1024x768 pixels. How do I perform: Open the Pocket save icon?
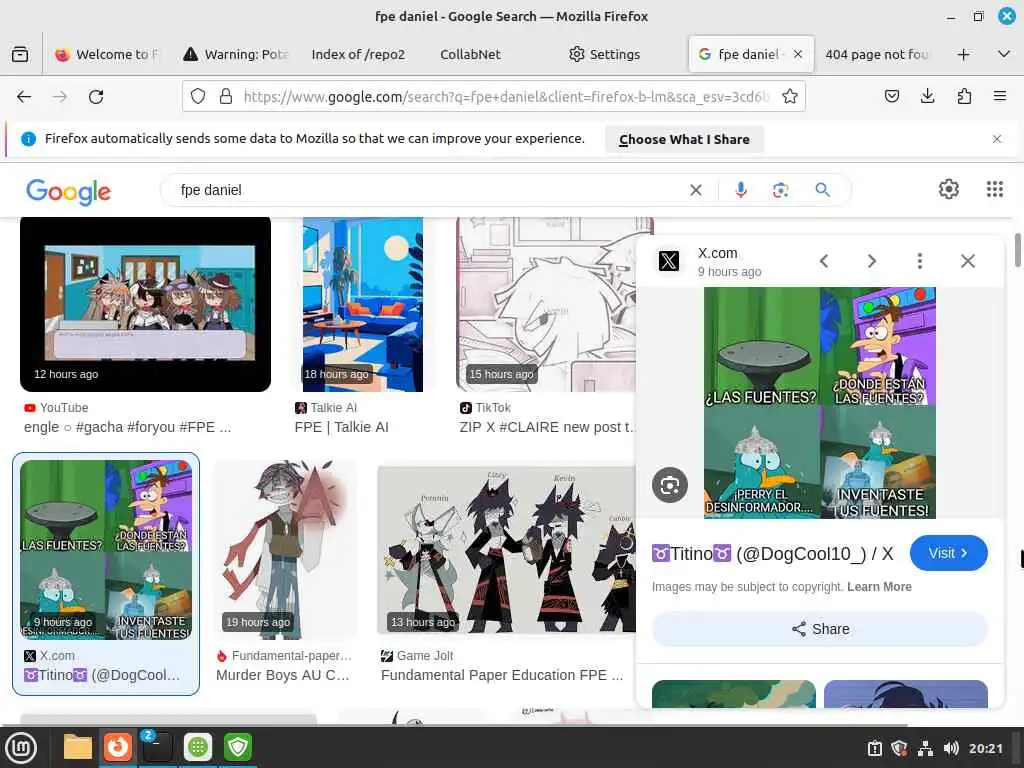coord(891,97)
